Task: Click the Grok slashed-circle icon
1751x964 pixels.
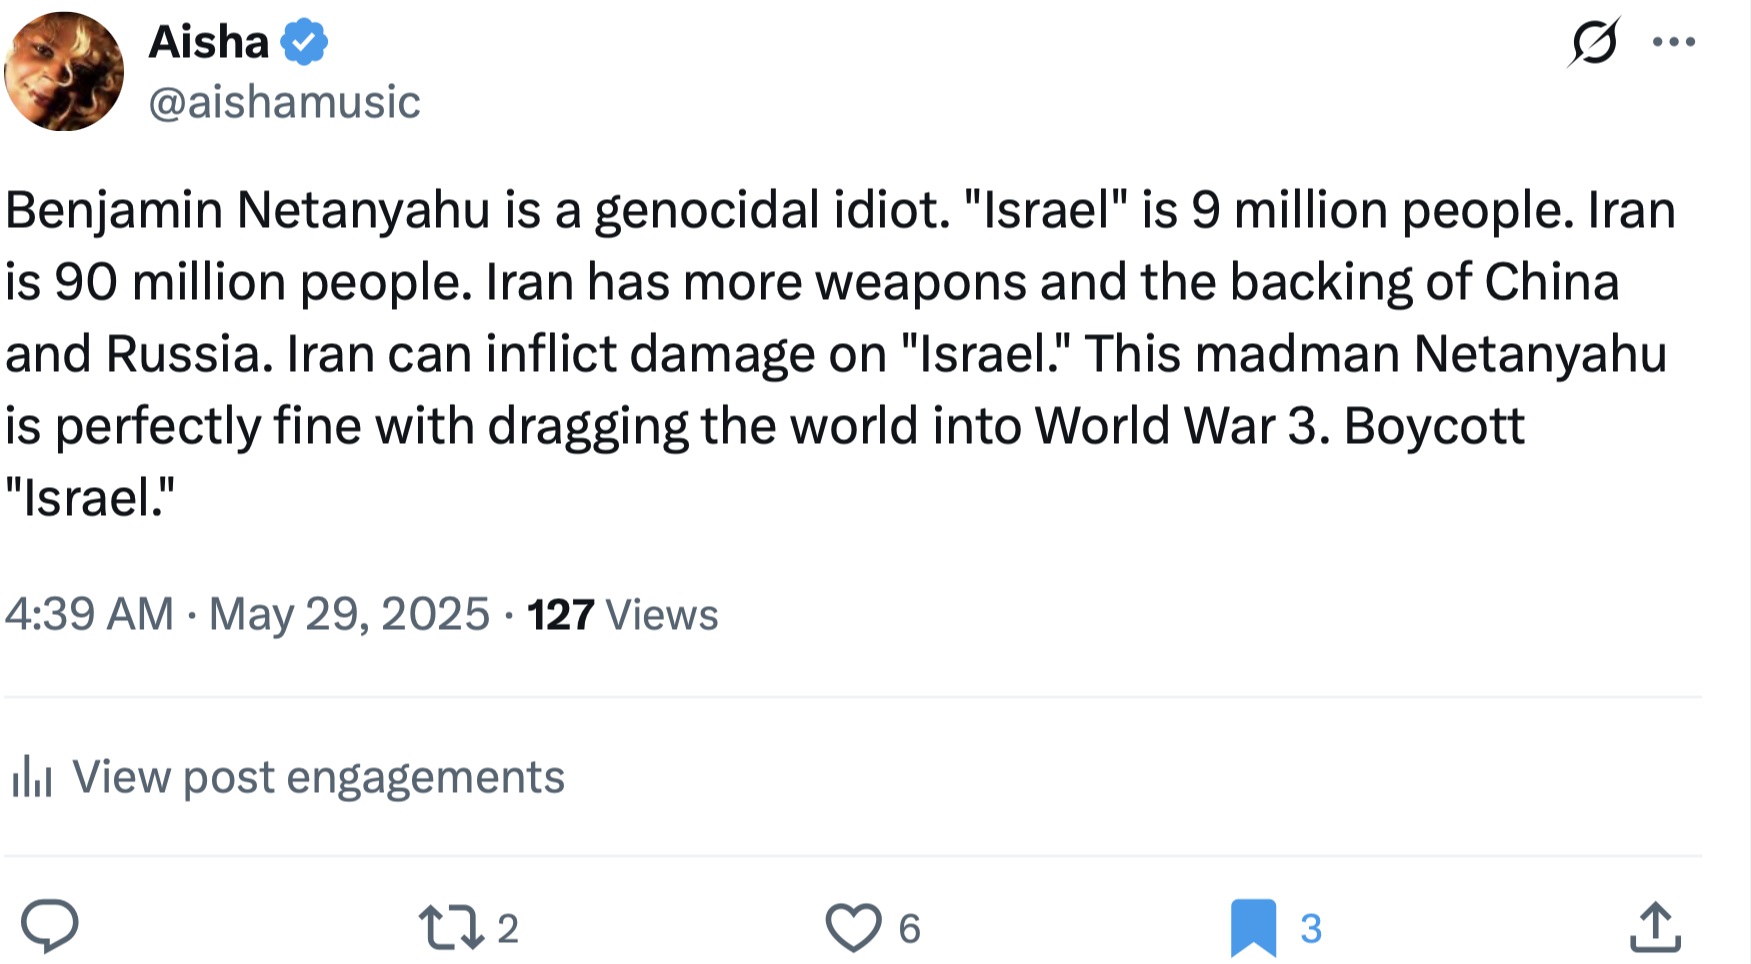Action: [x=1593, y=42]
